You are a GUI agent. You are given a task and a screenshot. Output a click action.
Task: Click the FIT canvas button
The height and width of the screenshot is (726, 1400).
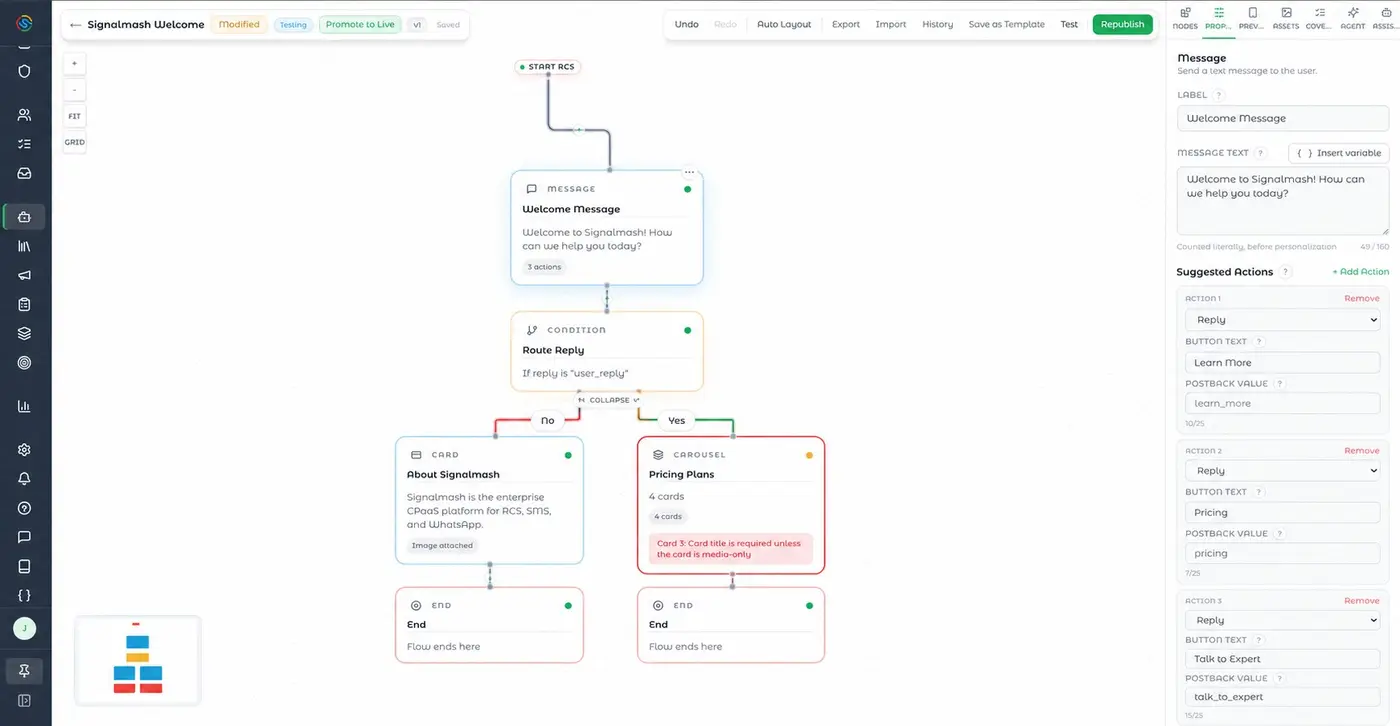click(75, 116)
